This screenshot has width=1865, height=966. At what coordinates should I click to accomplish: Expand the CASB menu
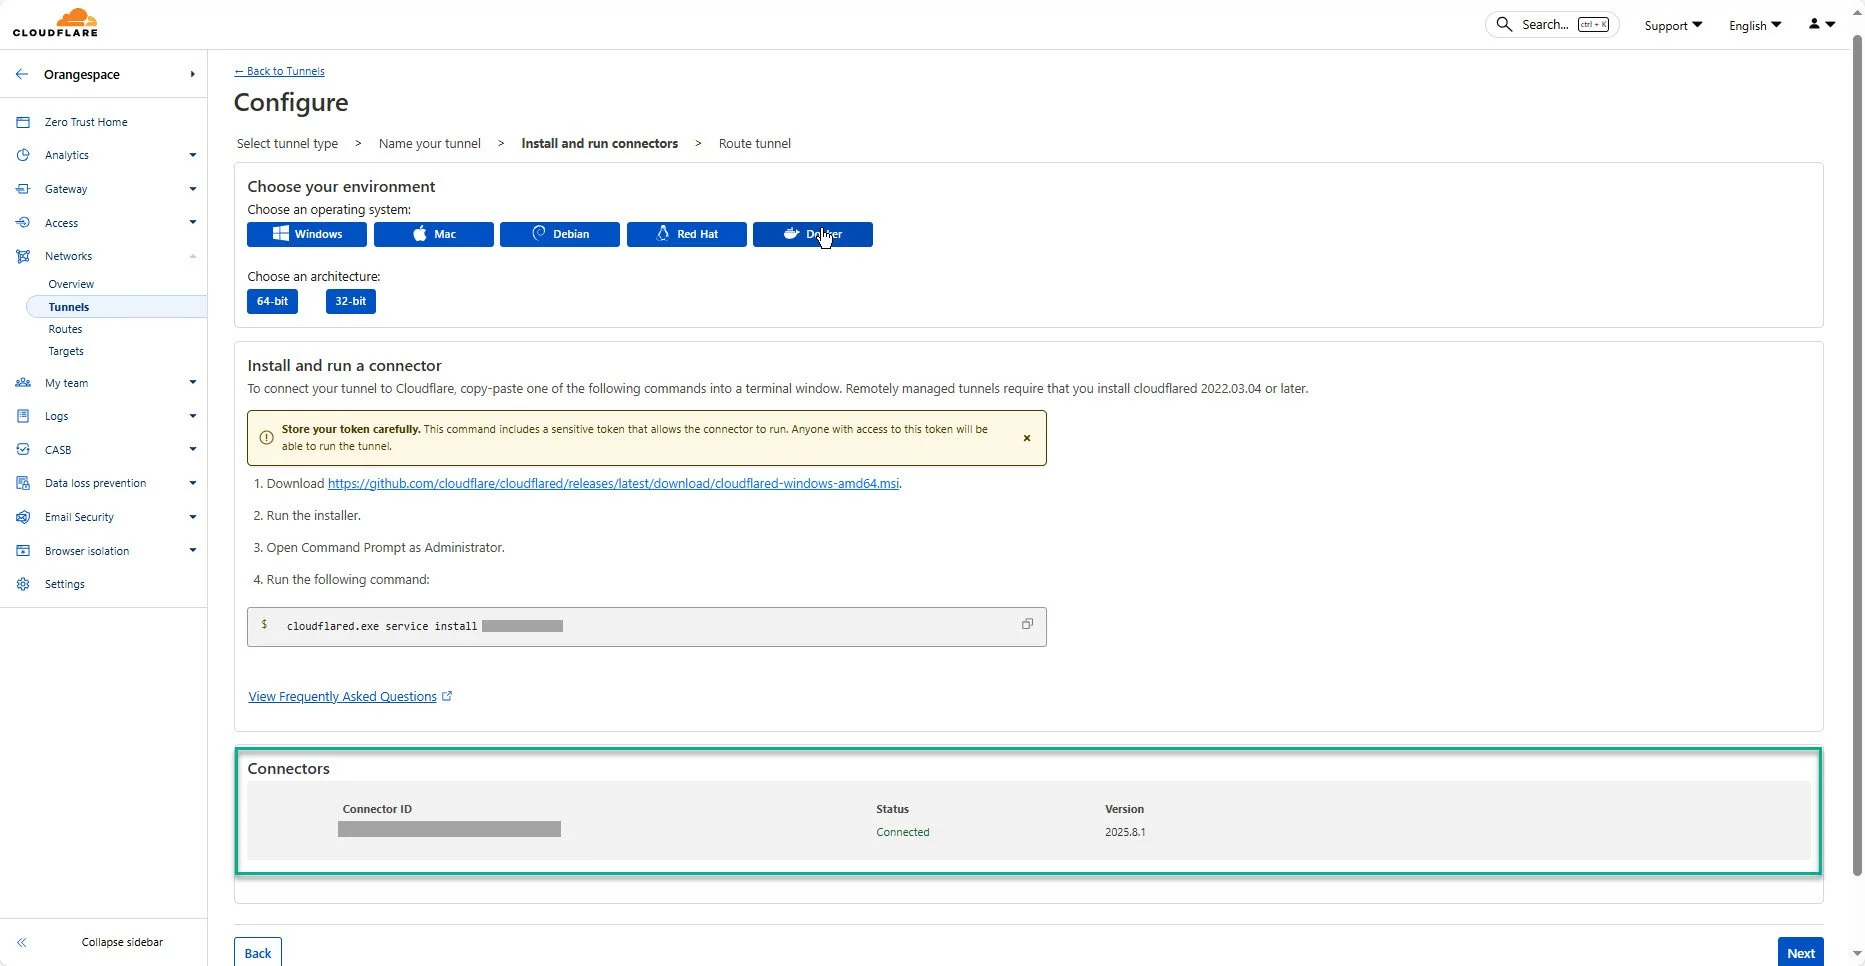point(193,449)
